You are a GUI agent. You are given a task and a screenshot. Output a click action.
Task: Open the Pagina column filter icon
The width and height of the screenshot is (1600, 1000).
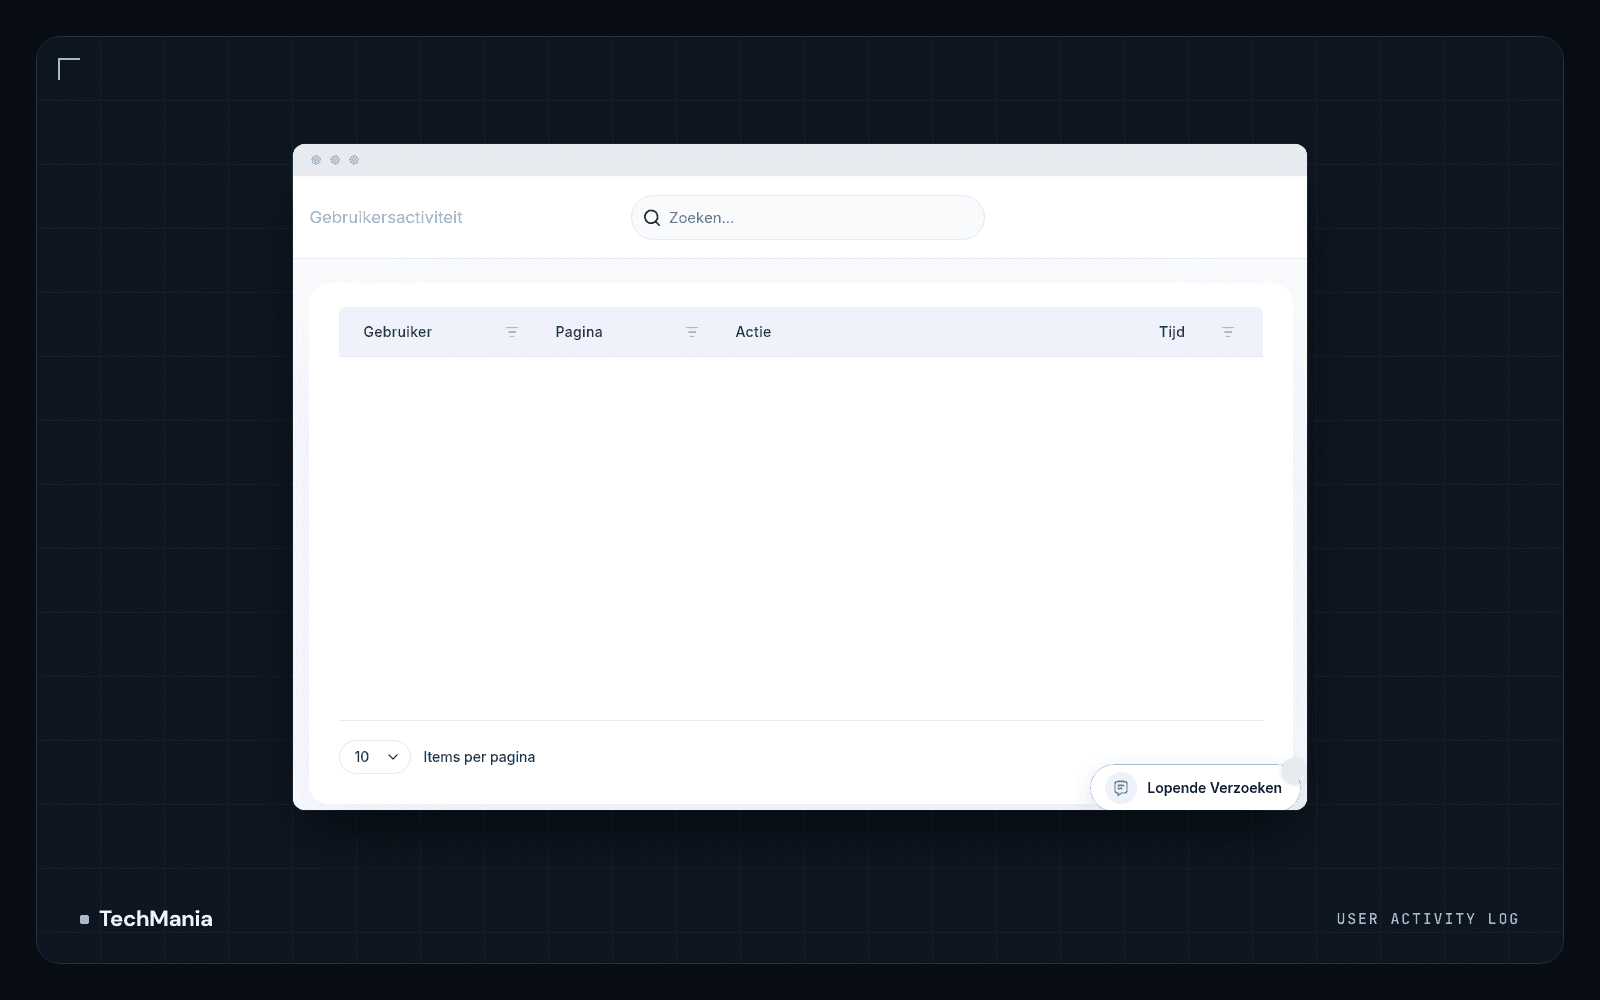692,332
